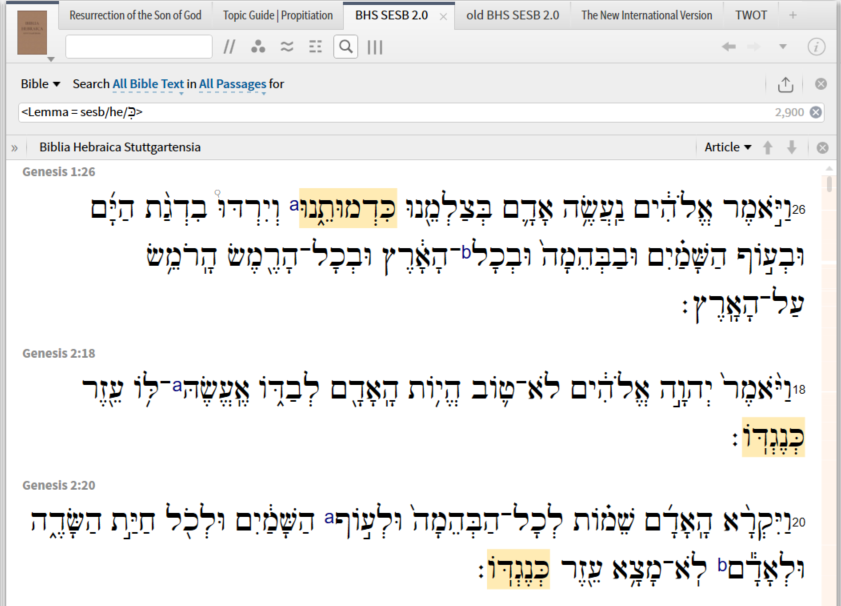Open the Genesis 1:26 result heading
The image size is (841, 606).
[59, 172]
